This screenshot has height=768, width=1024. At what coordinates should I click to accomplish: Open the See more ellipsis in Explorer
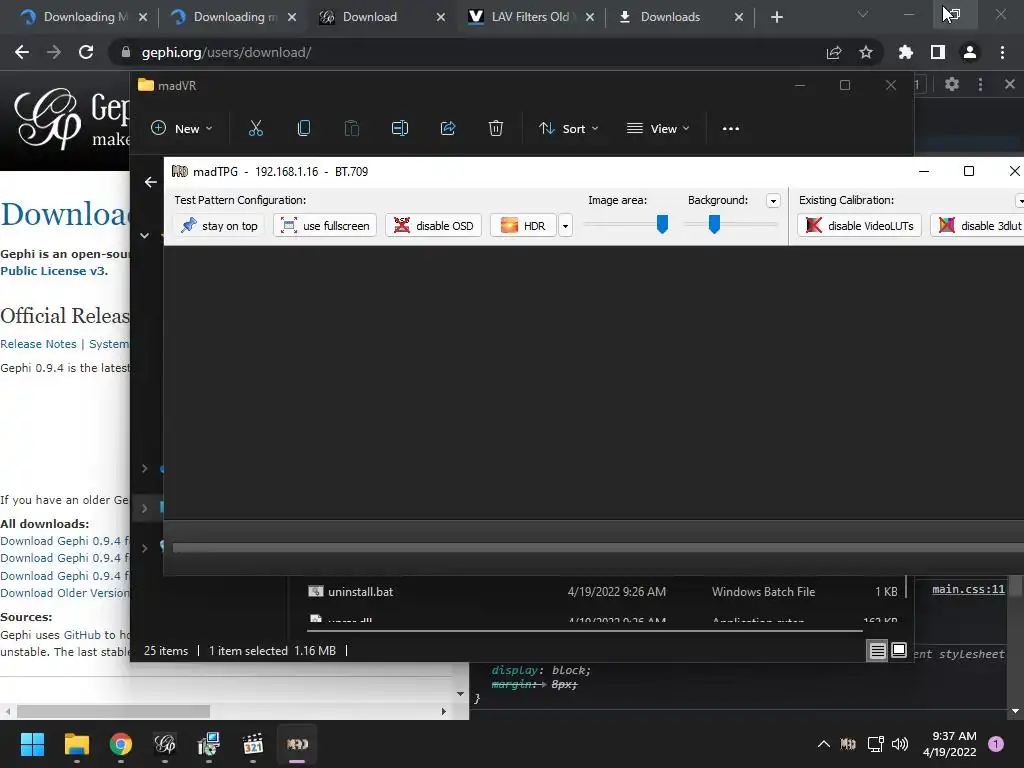(x=731, y=129)
